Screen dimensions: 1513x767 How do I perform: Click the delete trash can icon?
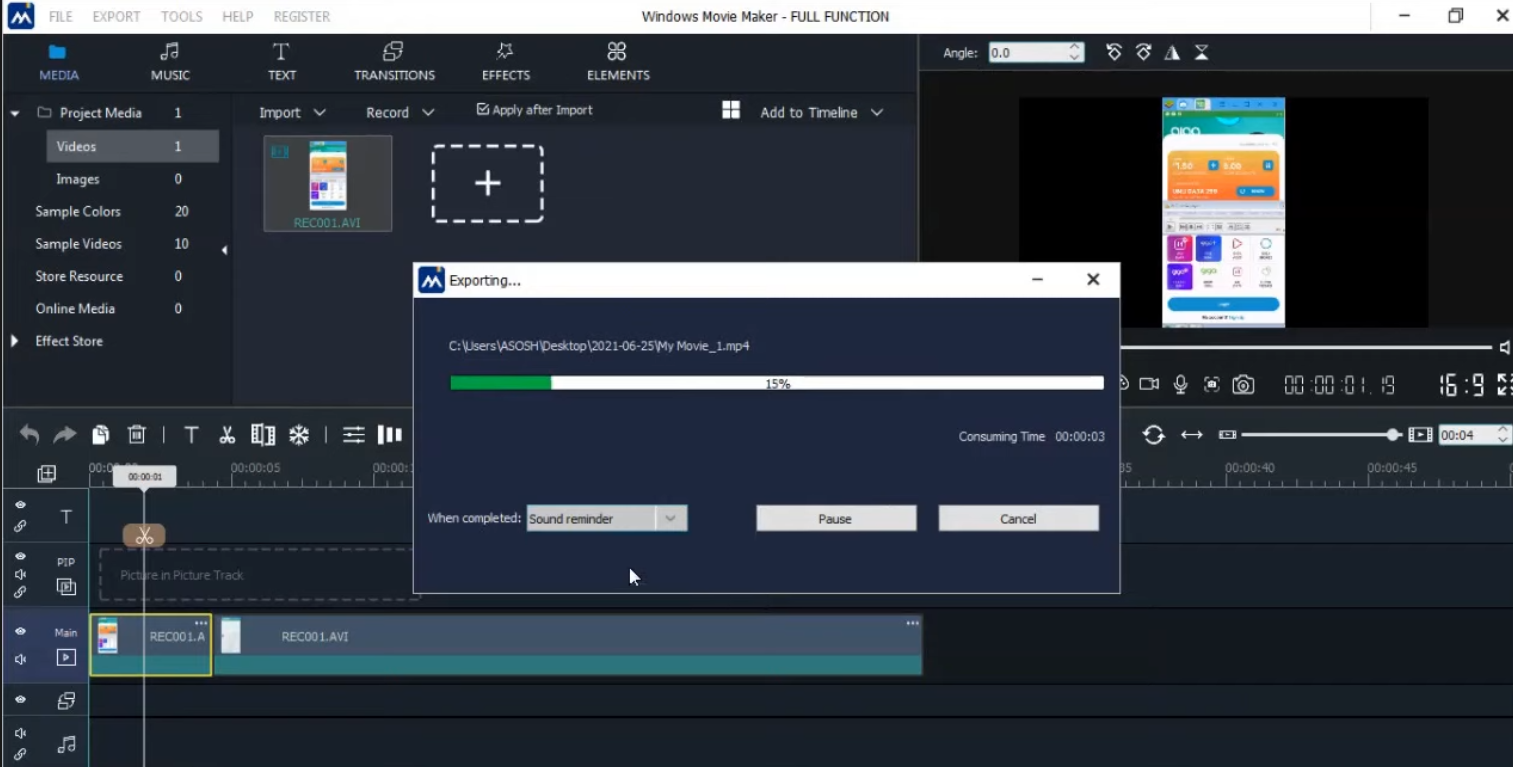pos(137,435)
